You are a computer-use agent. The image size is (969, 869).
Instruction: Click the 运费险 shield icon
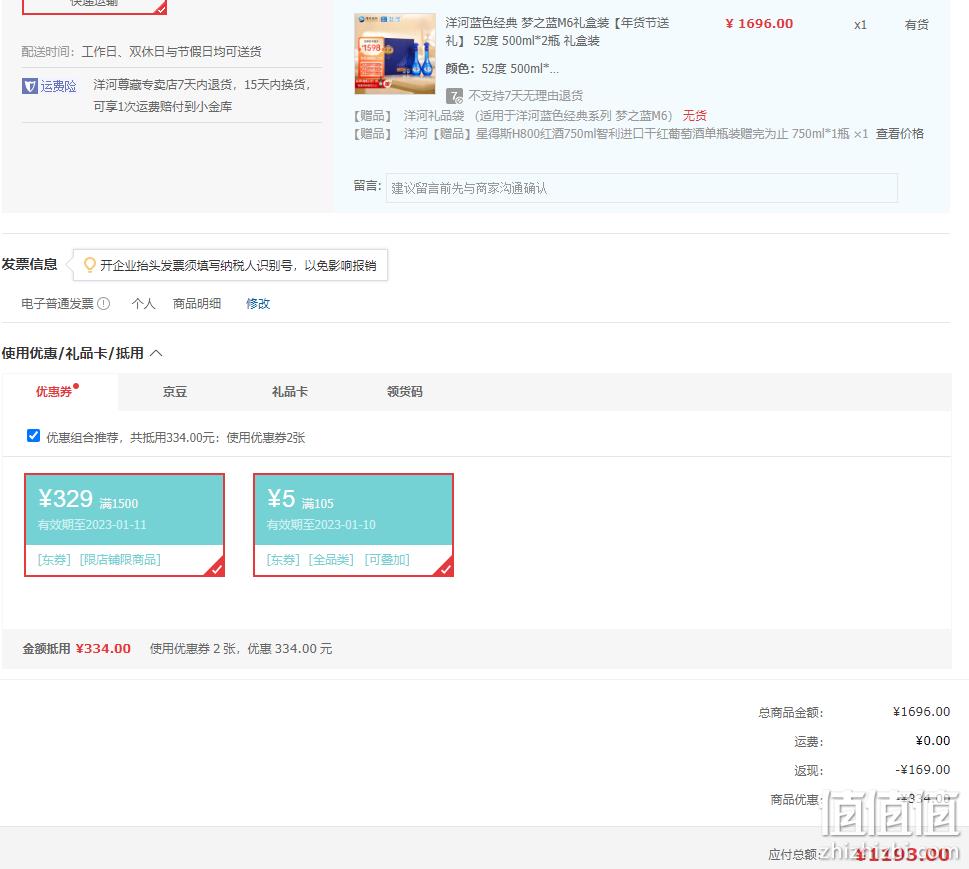point(30,86)
